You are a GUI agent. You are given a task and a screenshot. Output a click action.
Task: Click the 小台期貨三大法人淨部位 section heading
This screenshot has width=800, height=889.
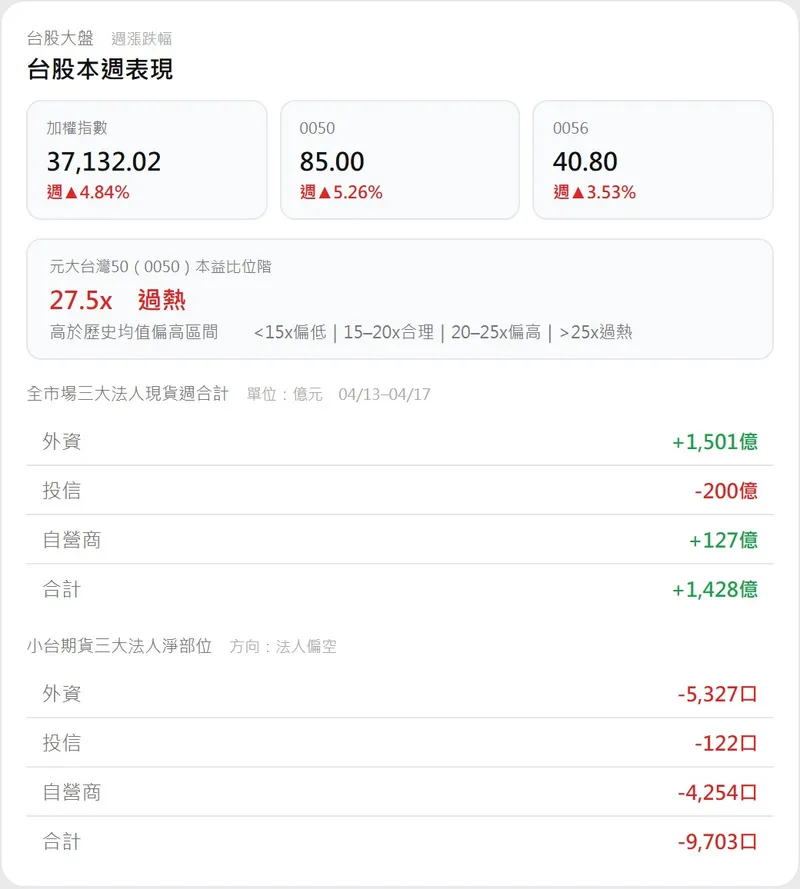click(x=120, y=646)
